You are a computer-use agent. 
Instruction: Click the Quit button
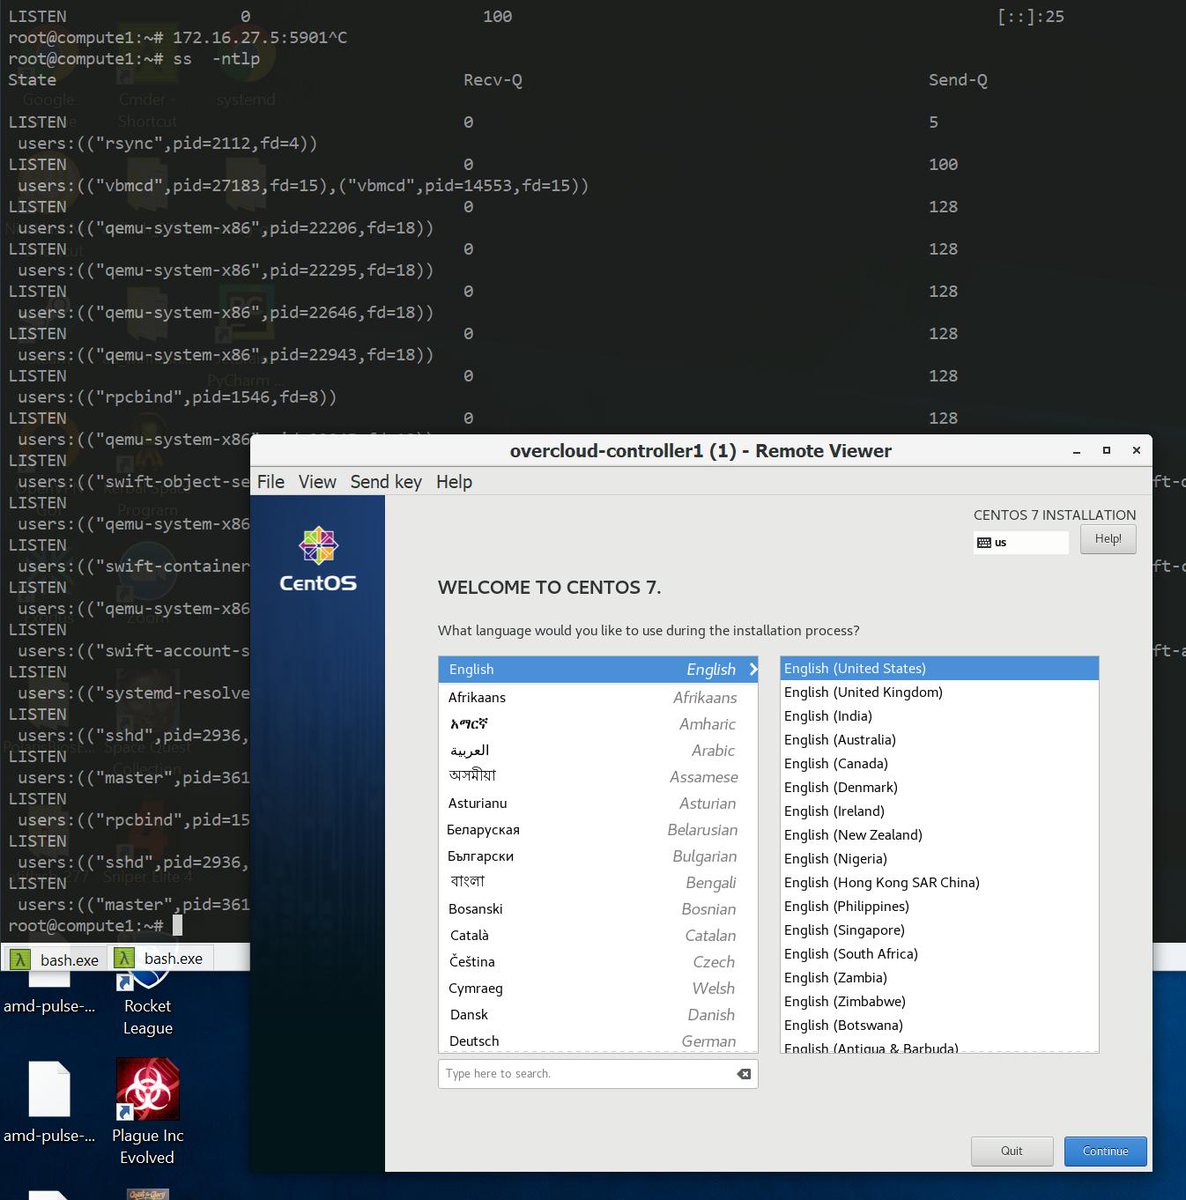pyautogui.click(x=1012, y=1151)
